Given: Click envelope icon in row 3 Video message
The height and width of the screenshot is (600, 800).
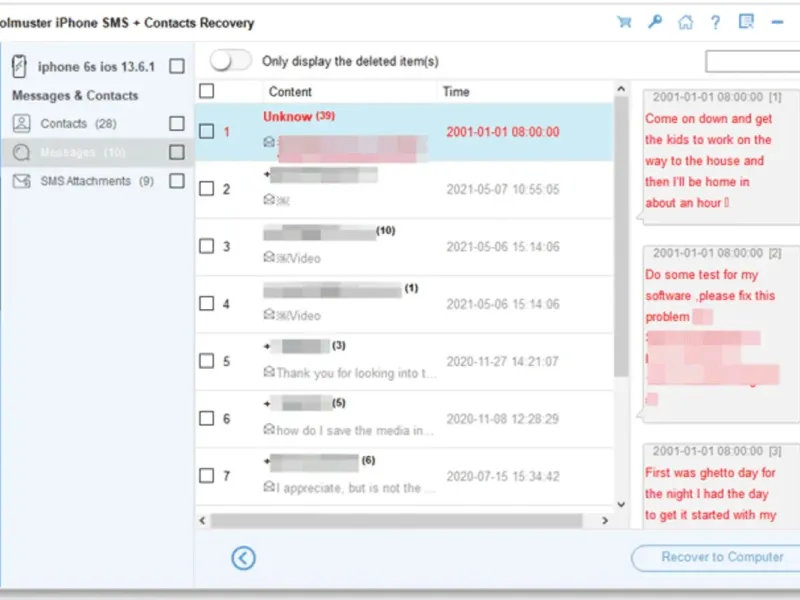Looking at the screenshot, I should coord(269,257).
